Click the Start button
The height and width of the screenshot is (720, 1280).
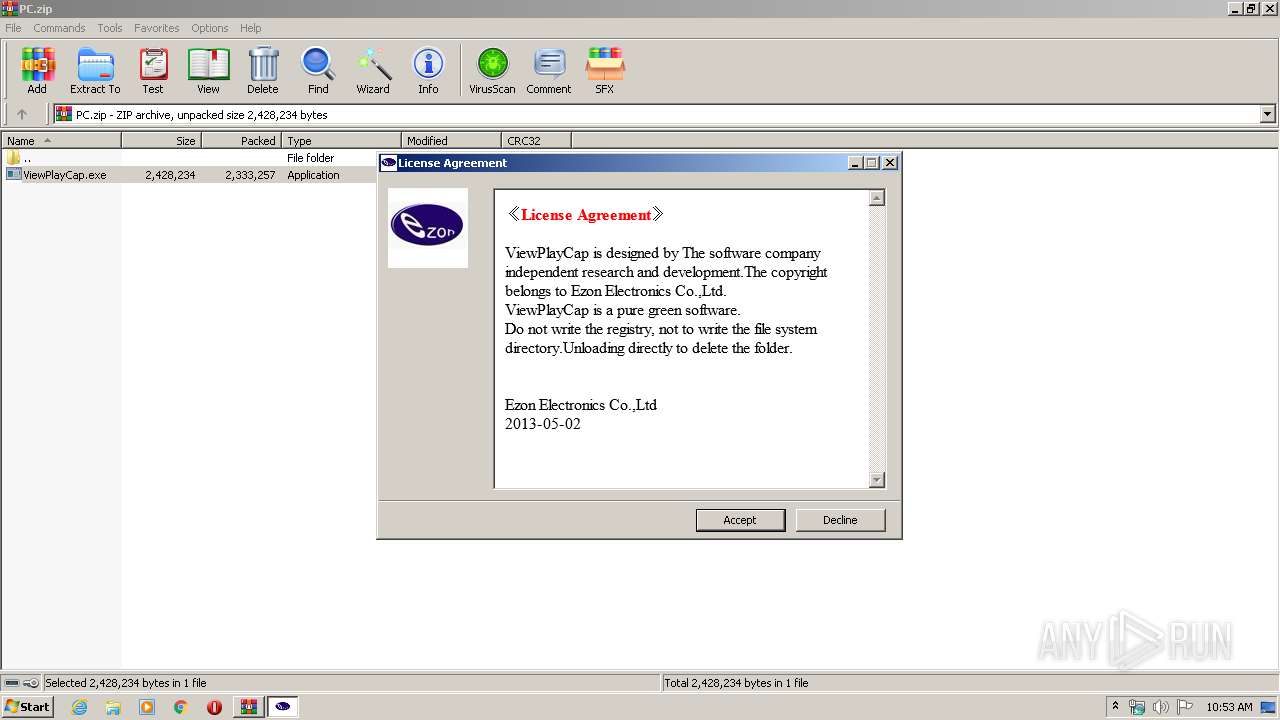coord(28,707)
